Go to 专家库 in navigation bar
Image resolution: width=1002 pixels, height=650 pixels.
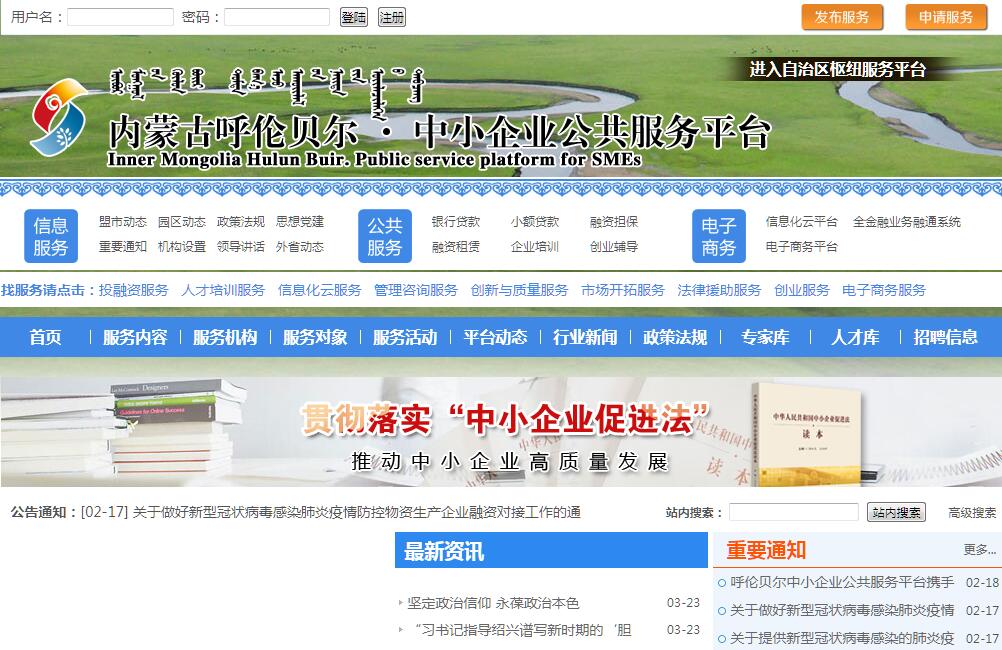(x=765, y=337)
